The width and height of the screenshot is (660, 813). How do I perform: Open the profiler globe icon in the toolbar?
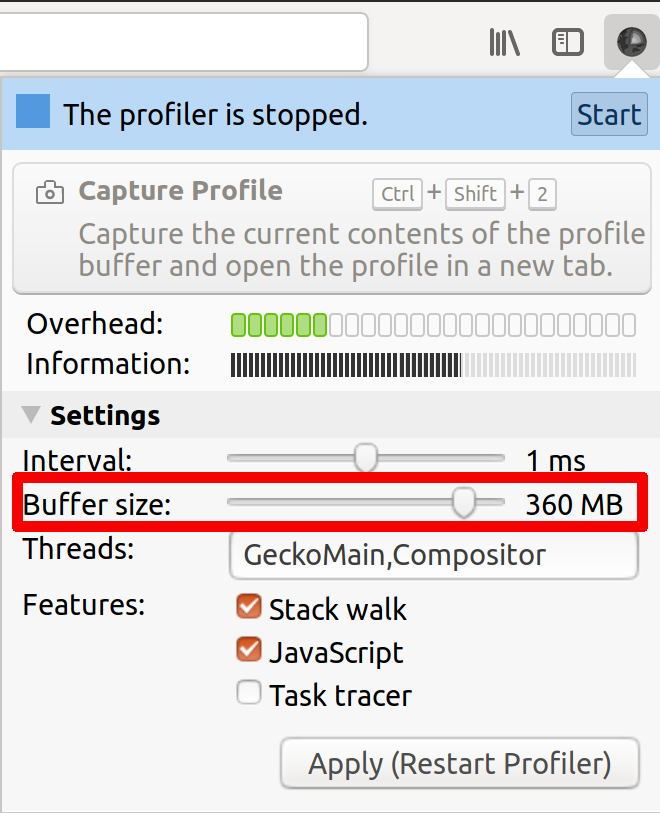pyautogui.click(x=630, y=42)
